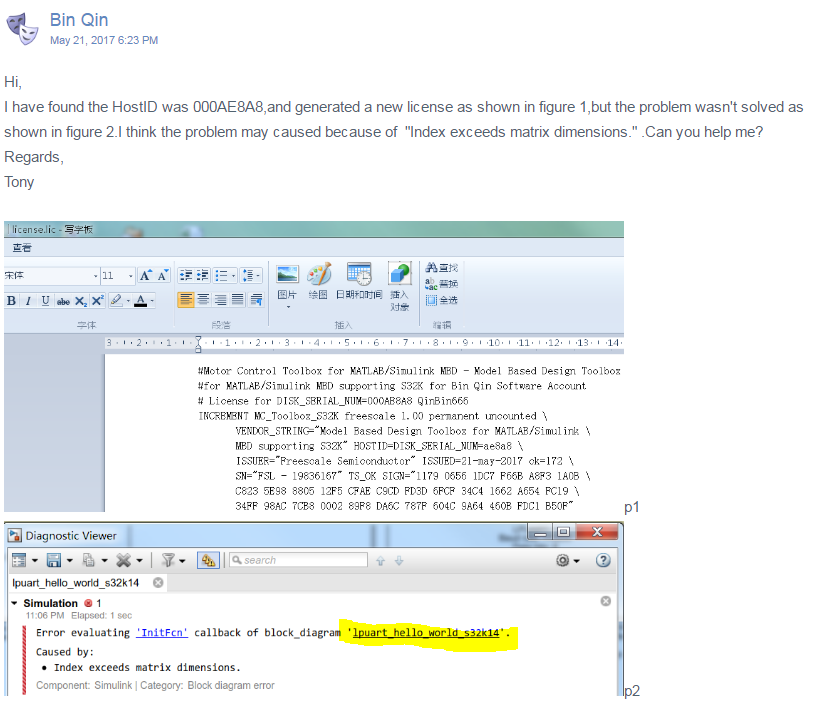Select Align Left paragraph alignment
Viewport: 822px width, 714px height.
pyautogui.click(x=186, y=299)
